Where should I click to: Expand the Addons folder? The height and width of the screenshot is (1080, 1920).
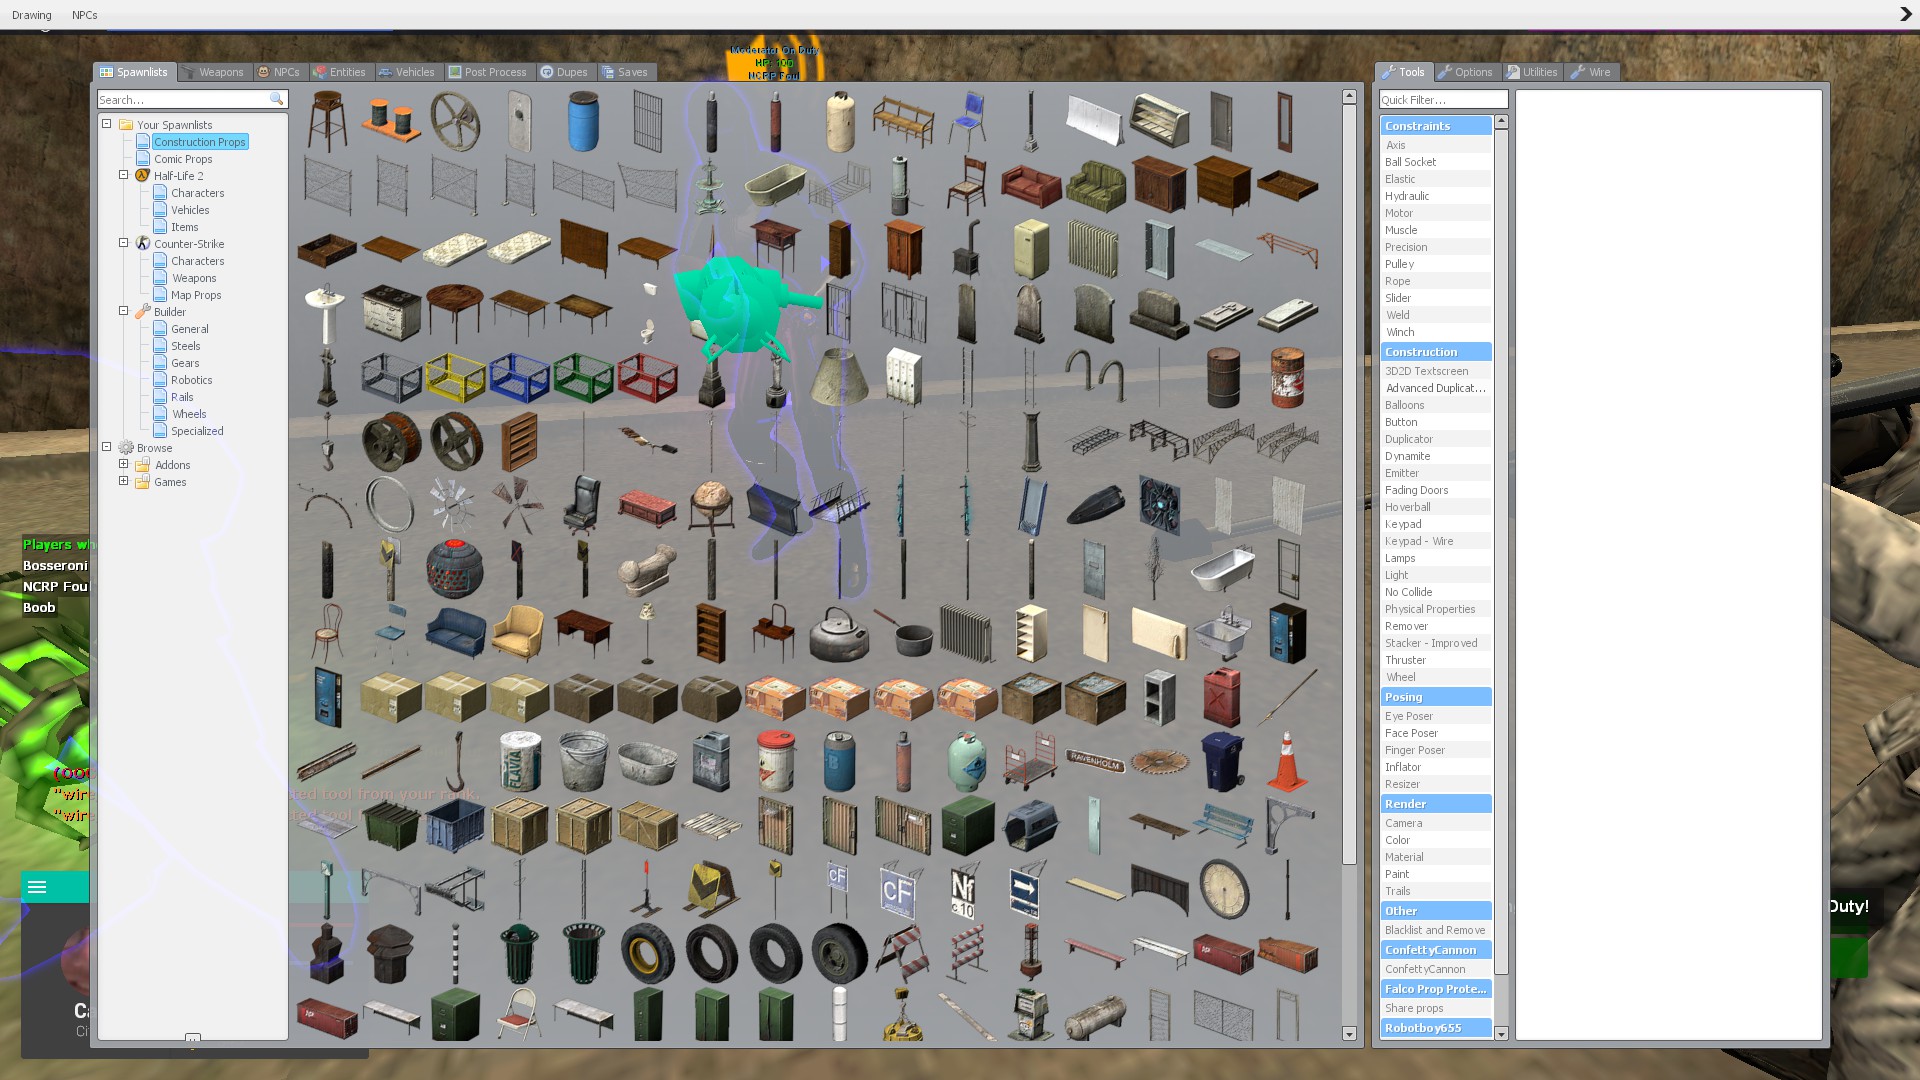click(124, 464)
